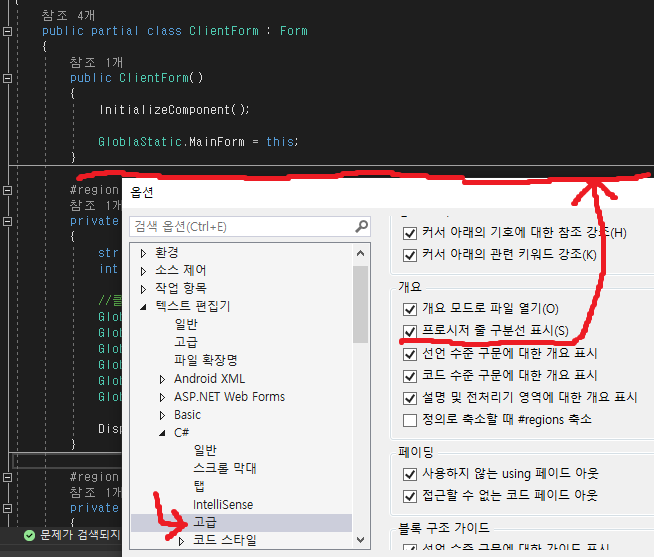Image resolution: width=654 pixels, height=557 pixels.
Task: Toggle 커서 아래의 기호에 대한 참조 강조 checkbox
Action: 410,233
